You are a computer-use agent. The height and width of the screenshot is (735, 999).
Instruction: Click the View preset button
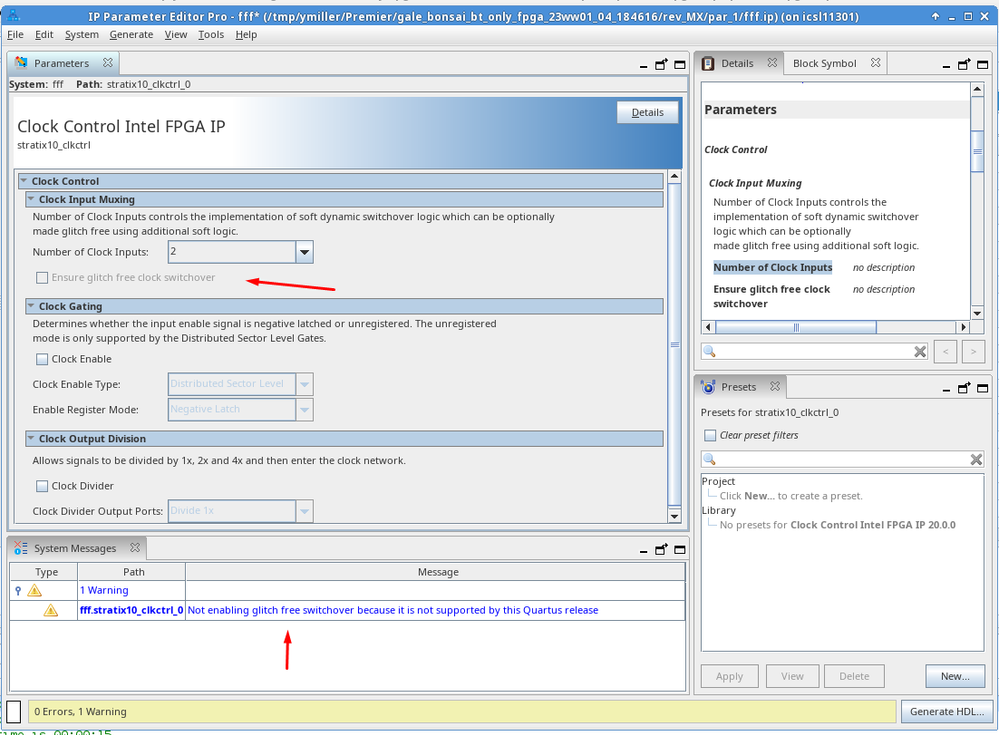(x=792, y=676)
